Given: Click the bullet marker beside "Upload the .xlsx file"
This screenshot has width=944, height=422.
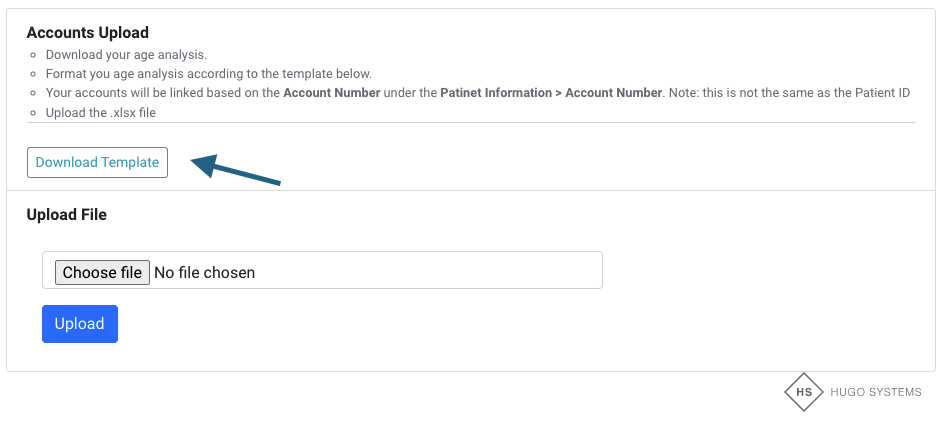Looking at the screenshot, I should click(x=33, y=113).
